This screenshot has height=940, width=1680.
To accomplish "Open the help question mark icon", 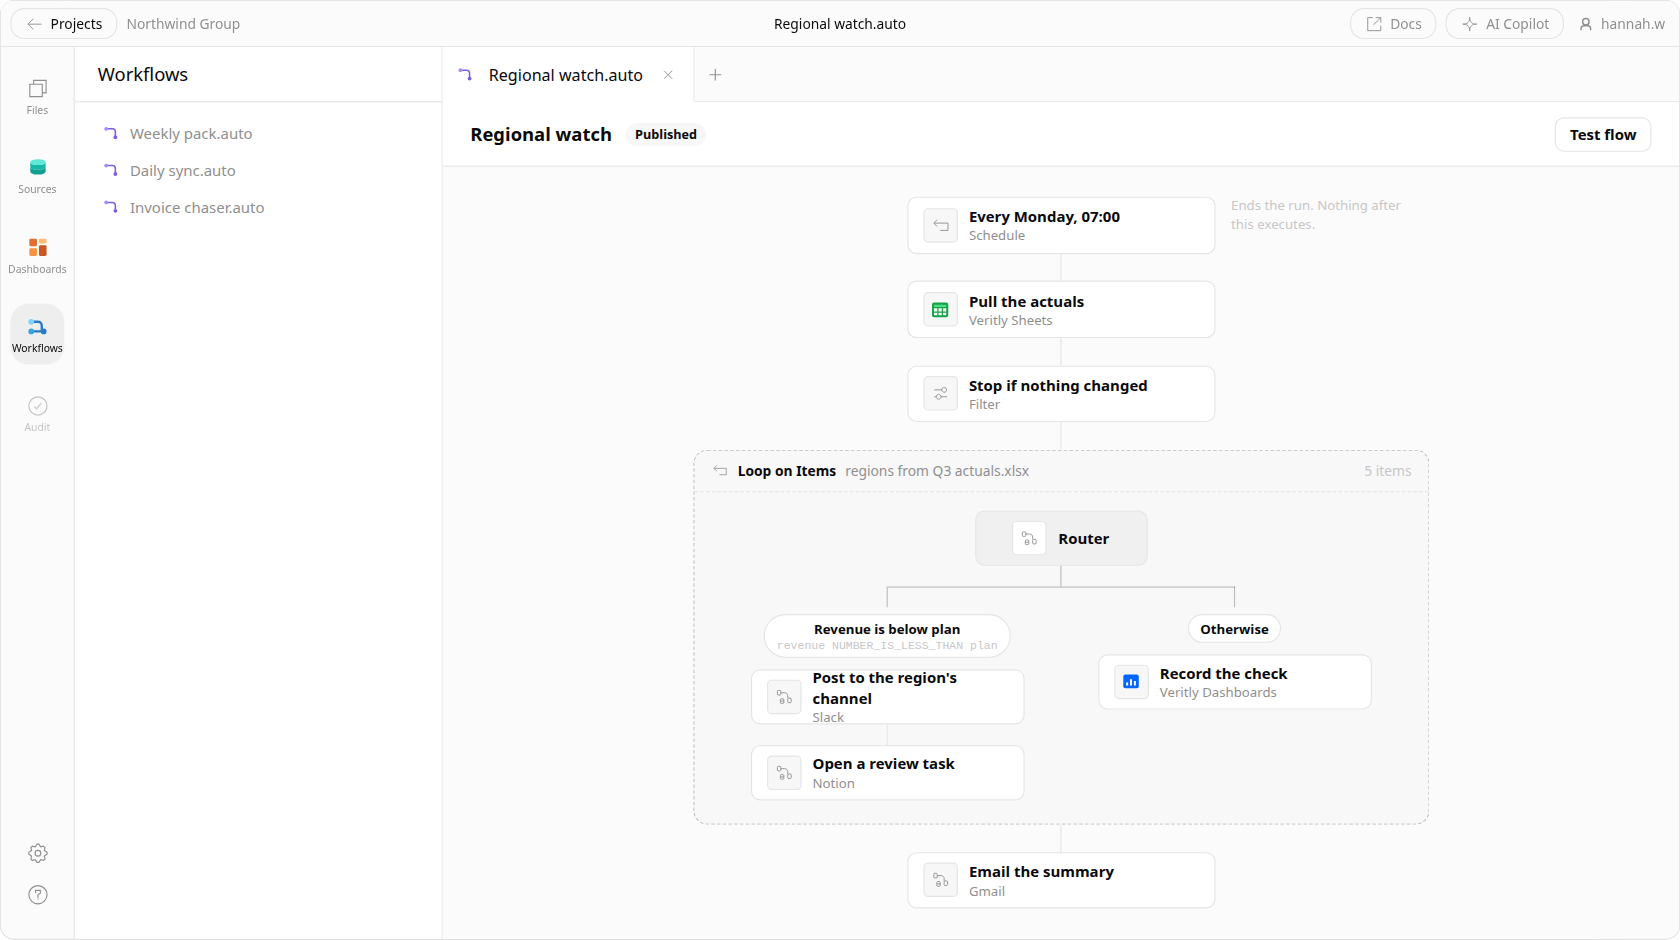I will pos(38,895).
